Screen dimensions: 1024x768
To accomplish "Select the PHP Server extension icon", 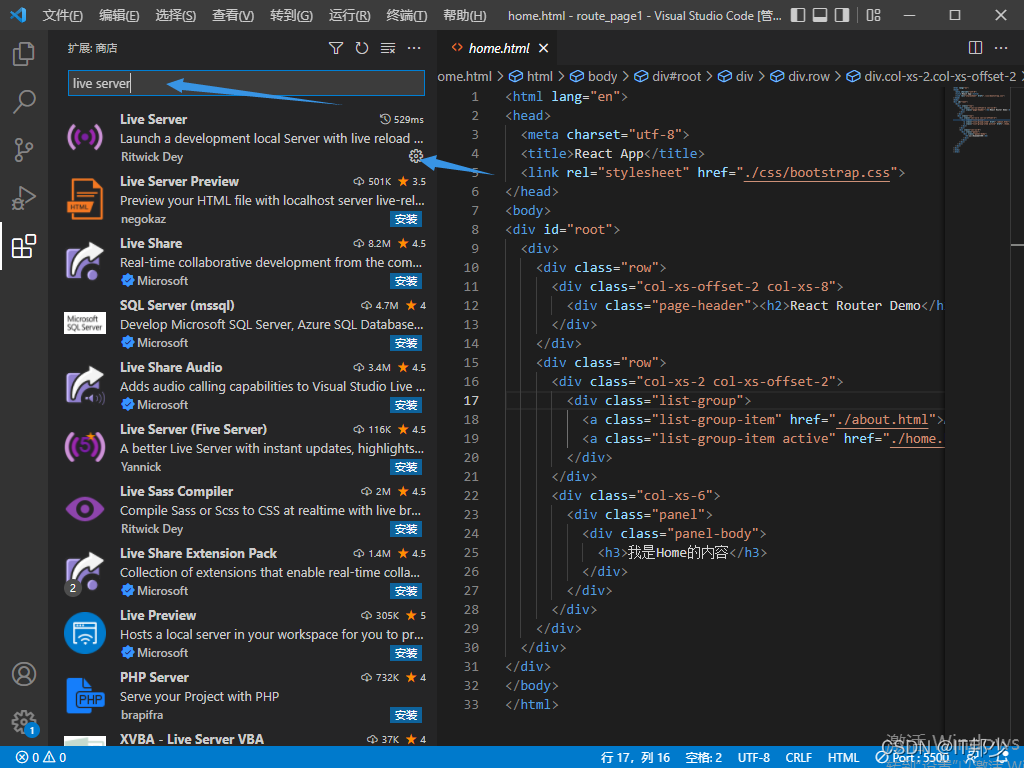I will point(85,696).
